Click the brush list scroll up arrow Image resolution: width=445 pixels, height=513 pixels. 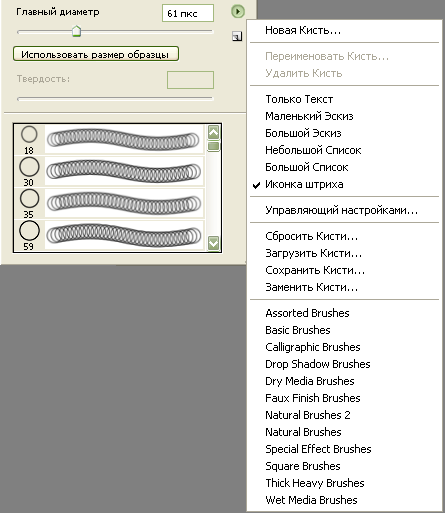pyautogui.click(x=213, y=133)
